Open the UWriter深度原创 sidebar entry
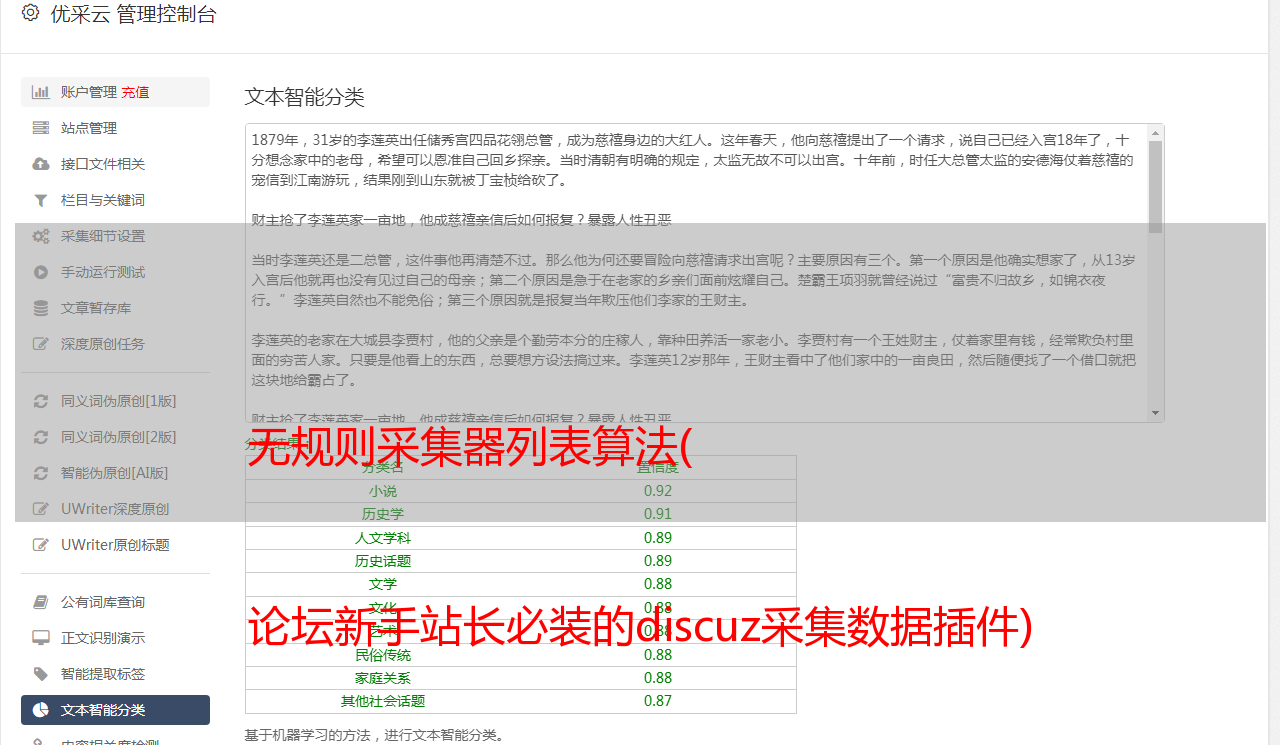 [x=115, y=509]
